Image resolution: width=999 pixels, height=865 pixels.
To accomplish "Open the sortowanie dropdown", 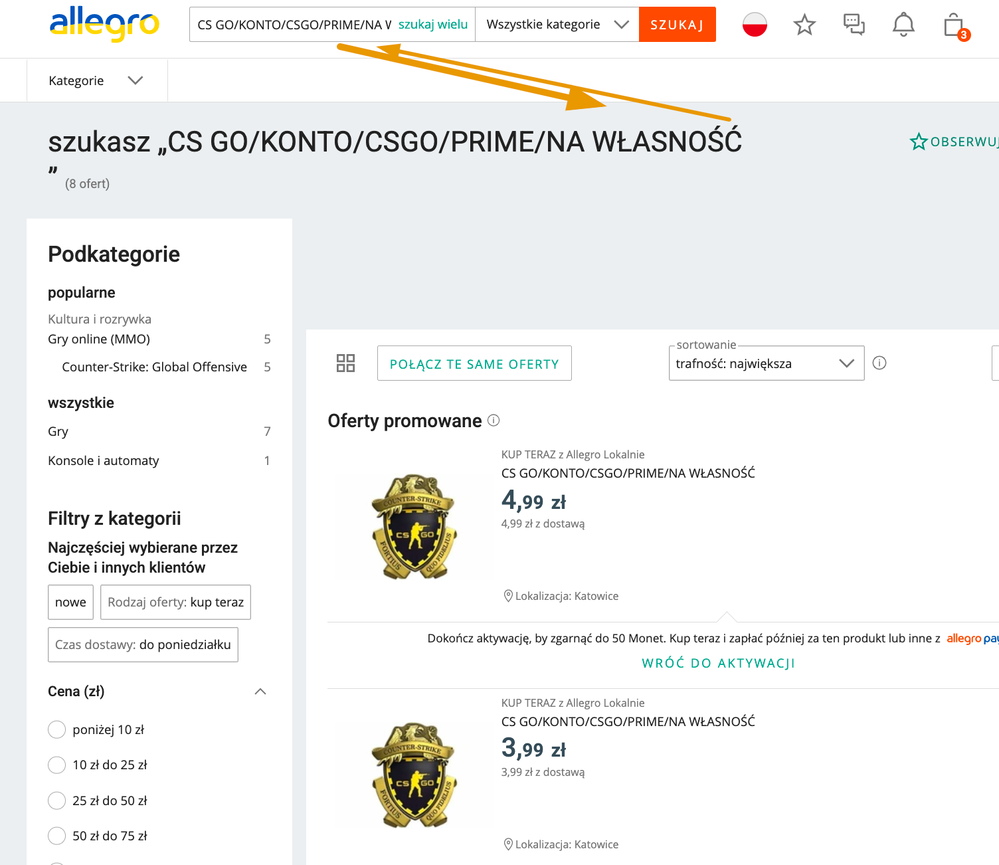I will (x=766, y=363).
